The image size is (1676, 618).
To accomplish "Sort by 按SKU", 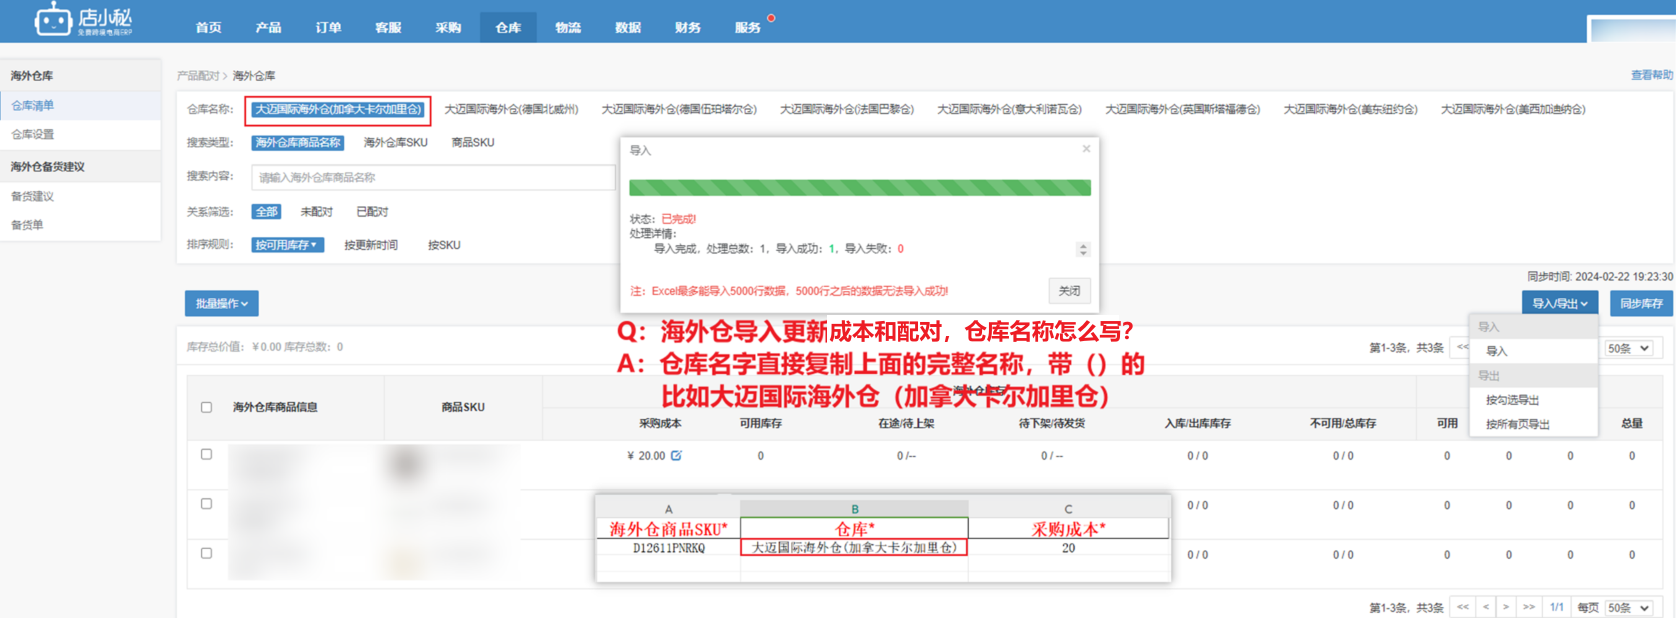I will point(444,245).
